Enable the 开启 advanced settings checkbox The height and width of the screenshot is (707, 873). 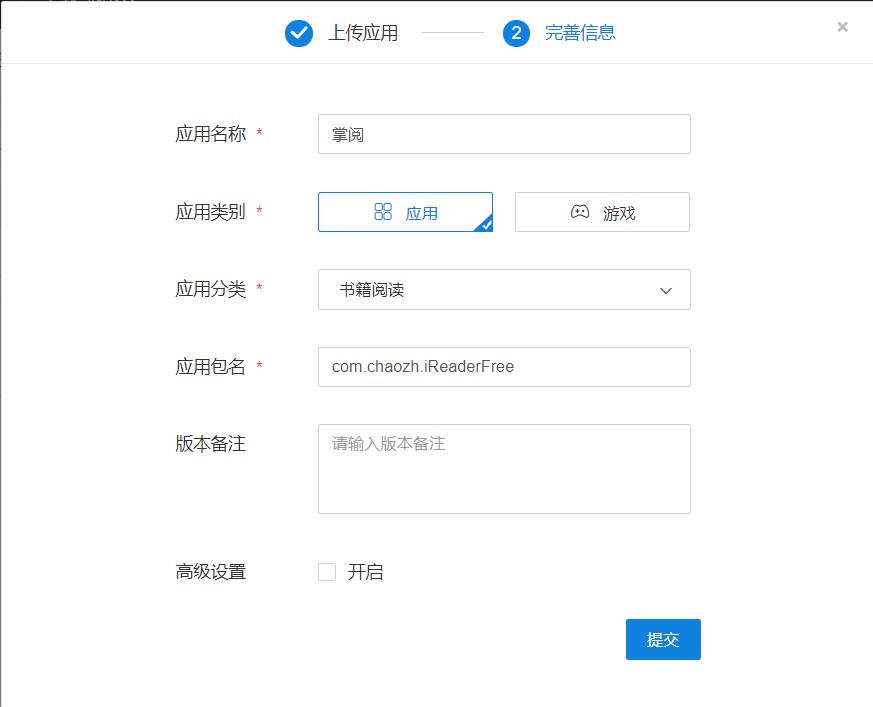coord(327,572)
